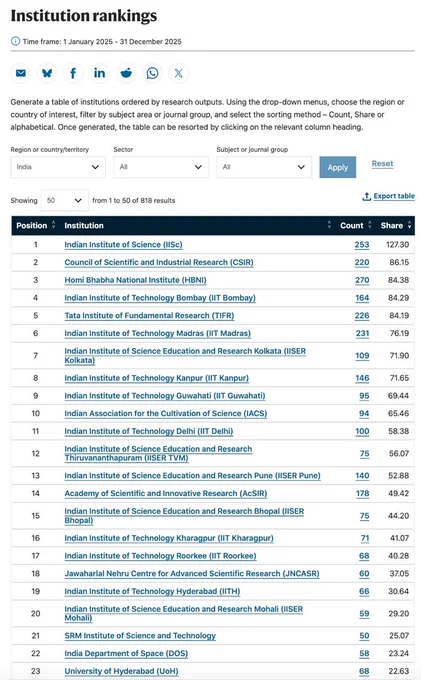Image resolution: width=421 pixels, height=680 pixels.
Task: Click the export upload icon
Action: click(366, 196)
